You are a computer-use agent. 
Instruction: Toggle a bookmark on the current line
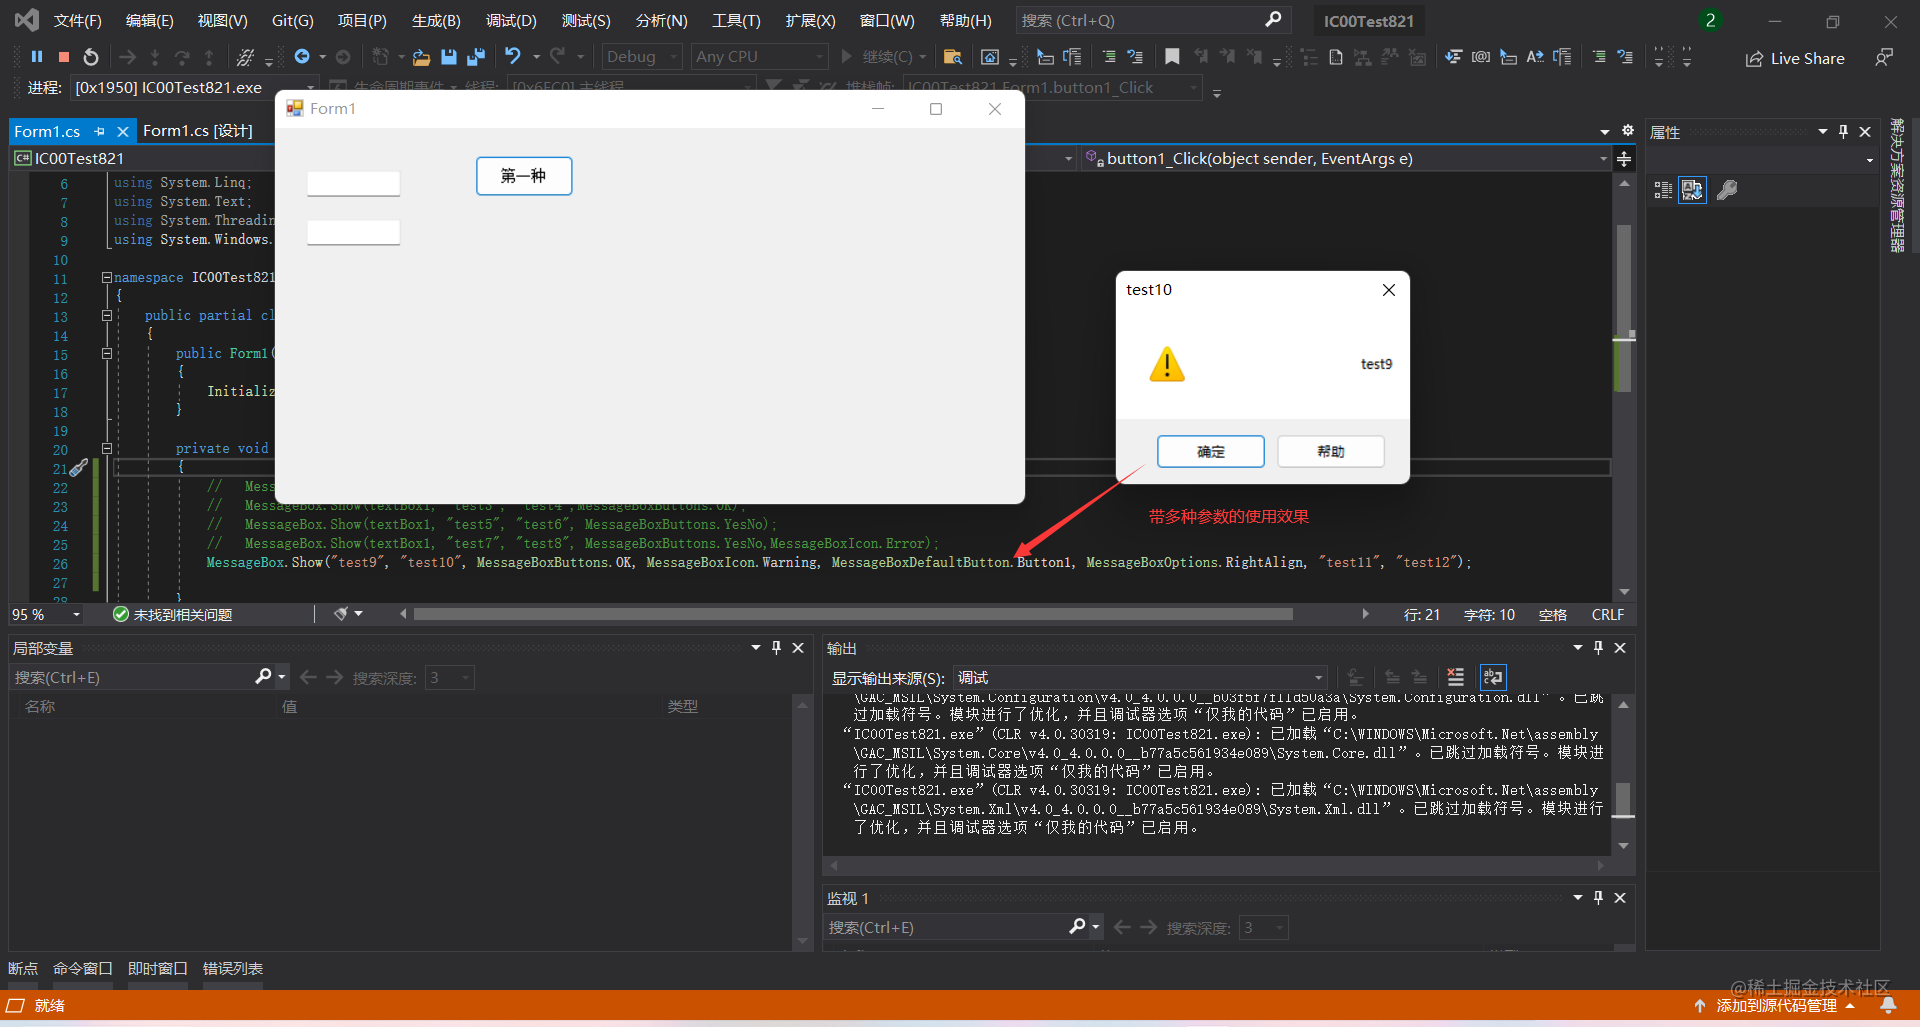pos(1173,57)
